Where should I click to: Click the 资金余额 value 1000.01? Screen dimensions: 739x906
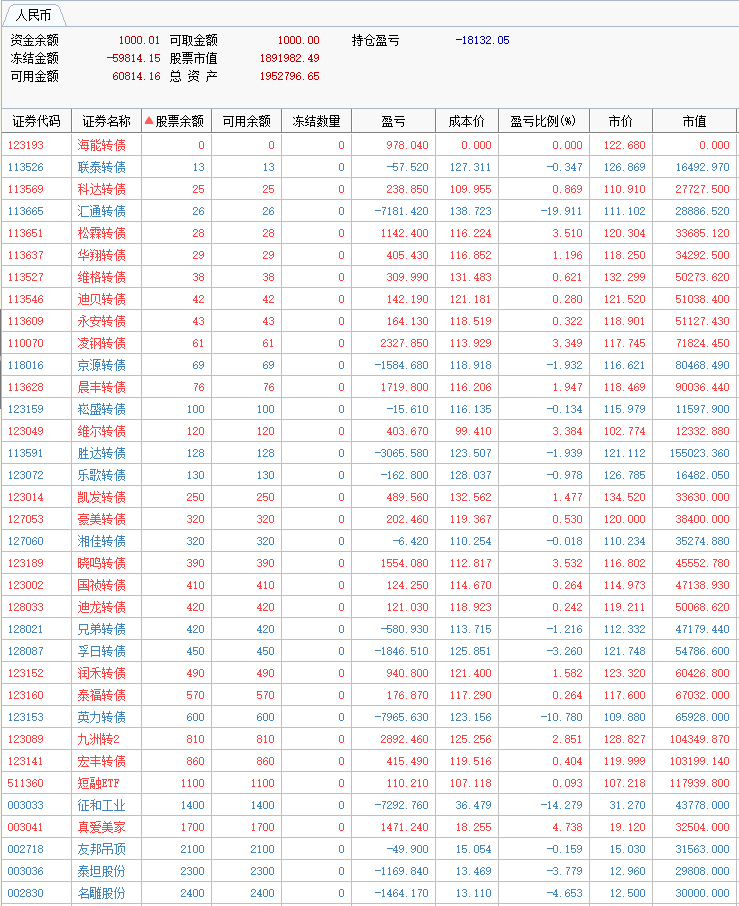[139, 40]
